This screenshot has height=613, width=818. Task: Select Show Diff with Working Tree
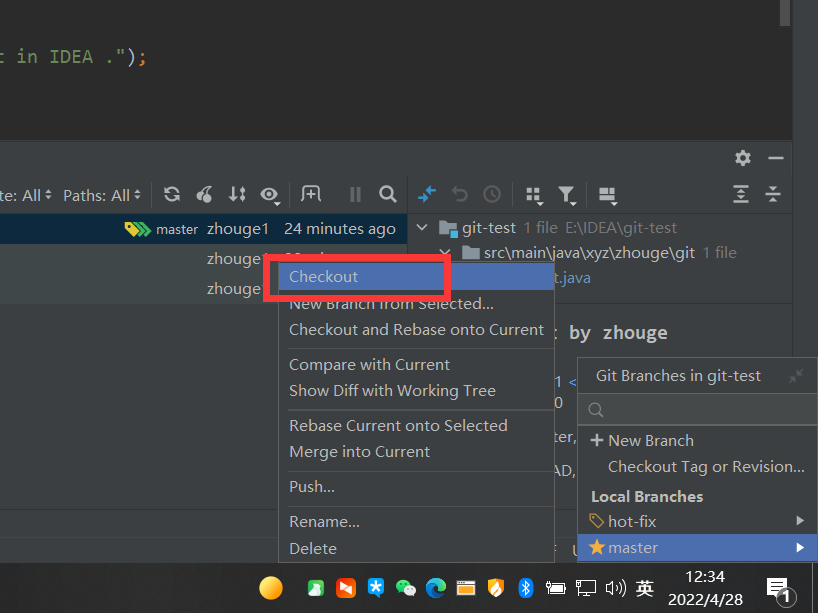(x=416, y=391)
